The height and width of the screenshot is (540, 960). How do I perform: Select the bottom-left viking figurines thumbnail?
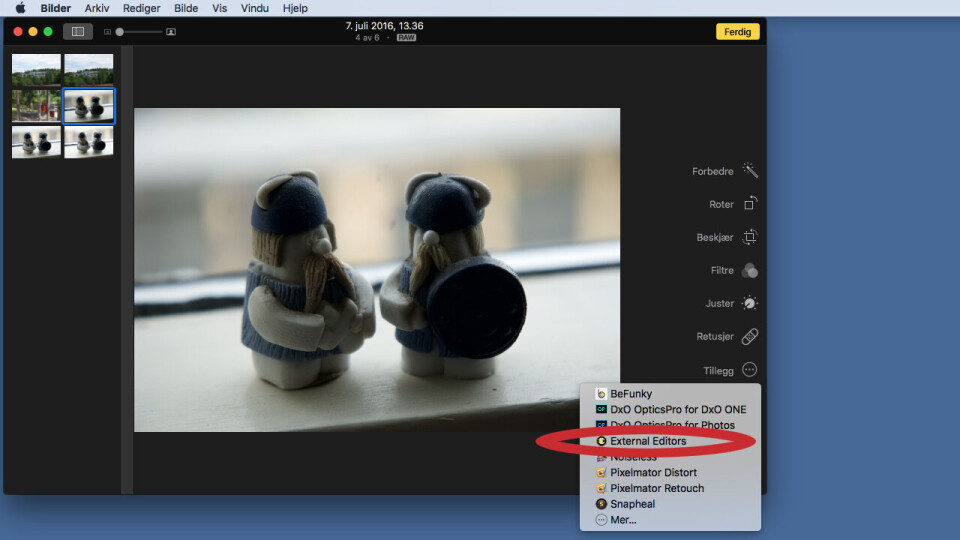click(37, 142)
